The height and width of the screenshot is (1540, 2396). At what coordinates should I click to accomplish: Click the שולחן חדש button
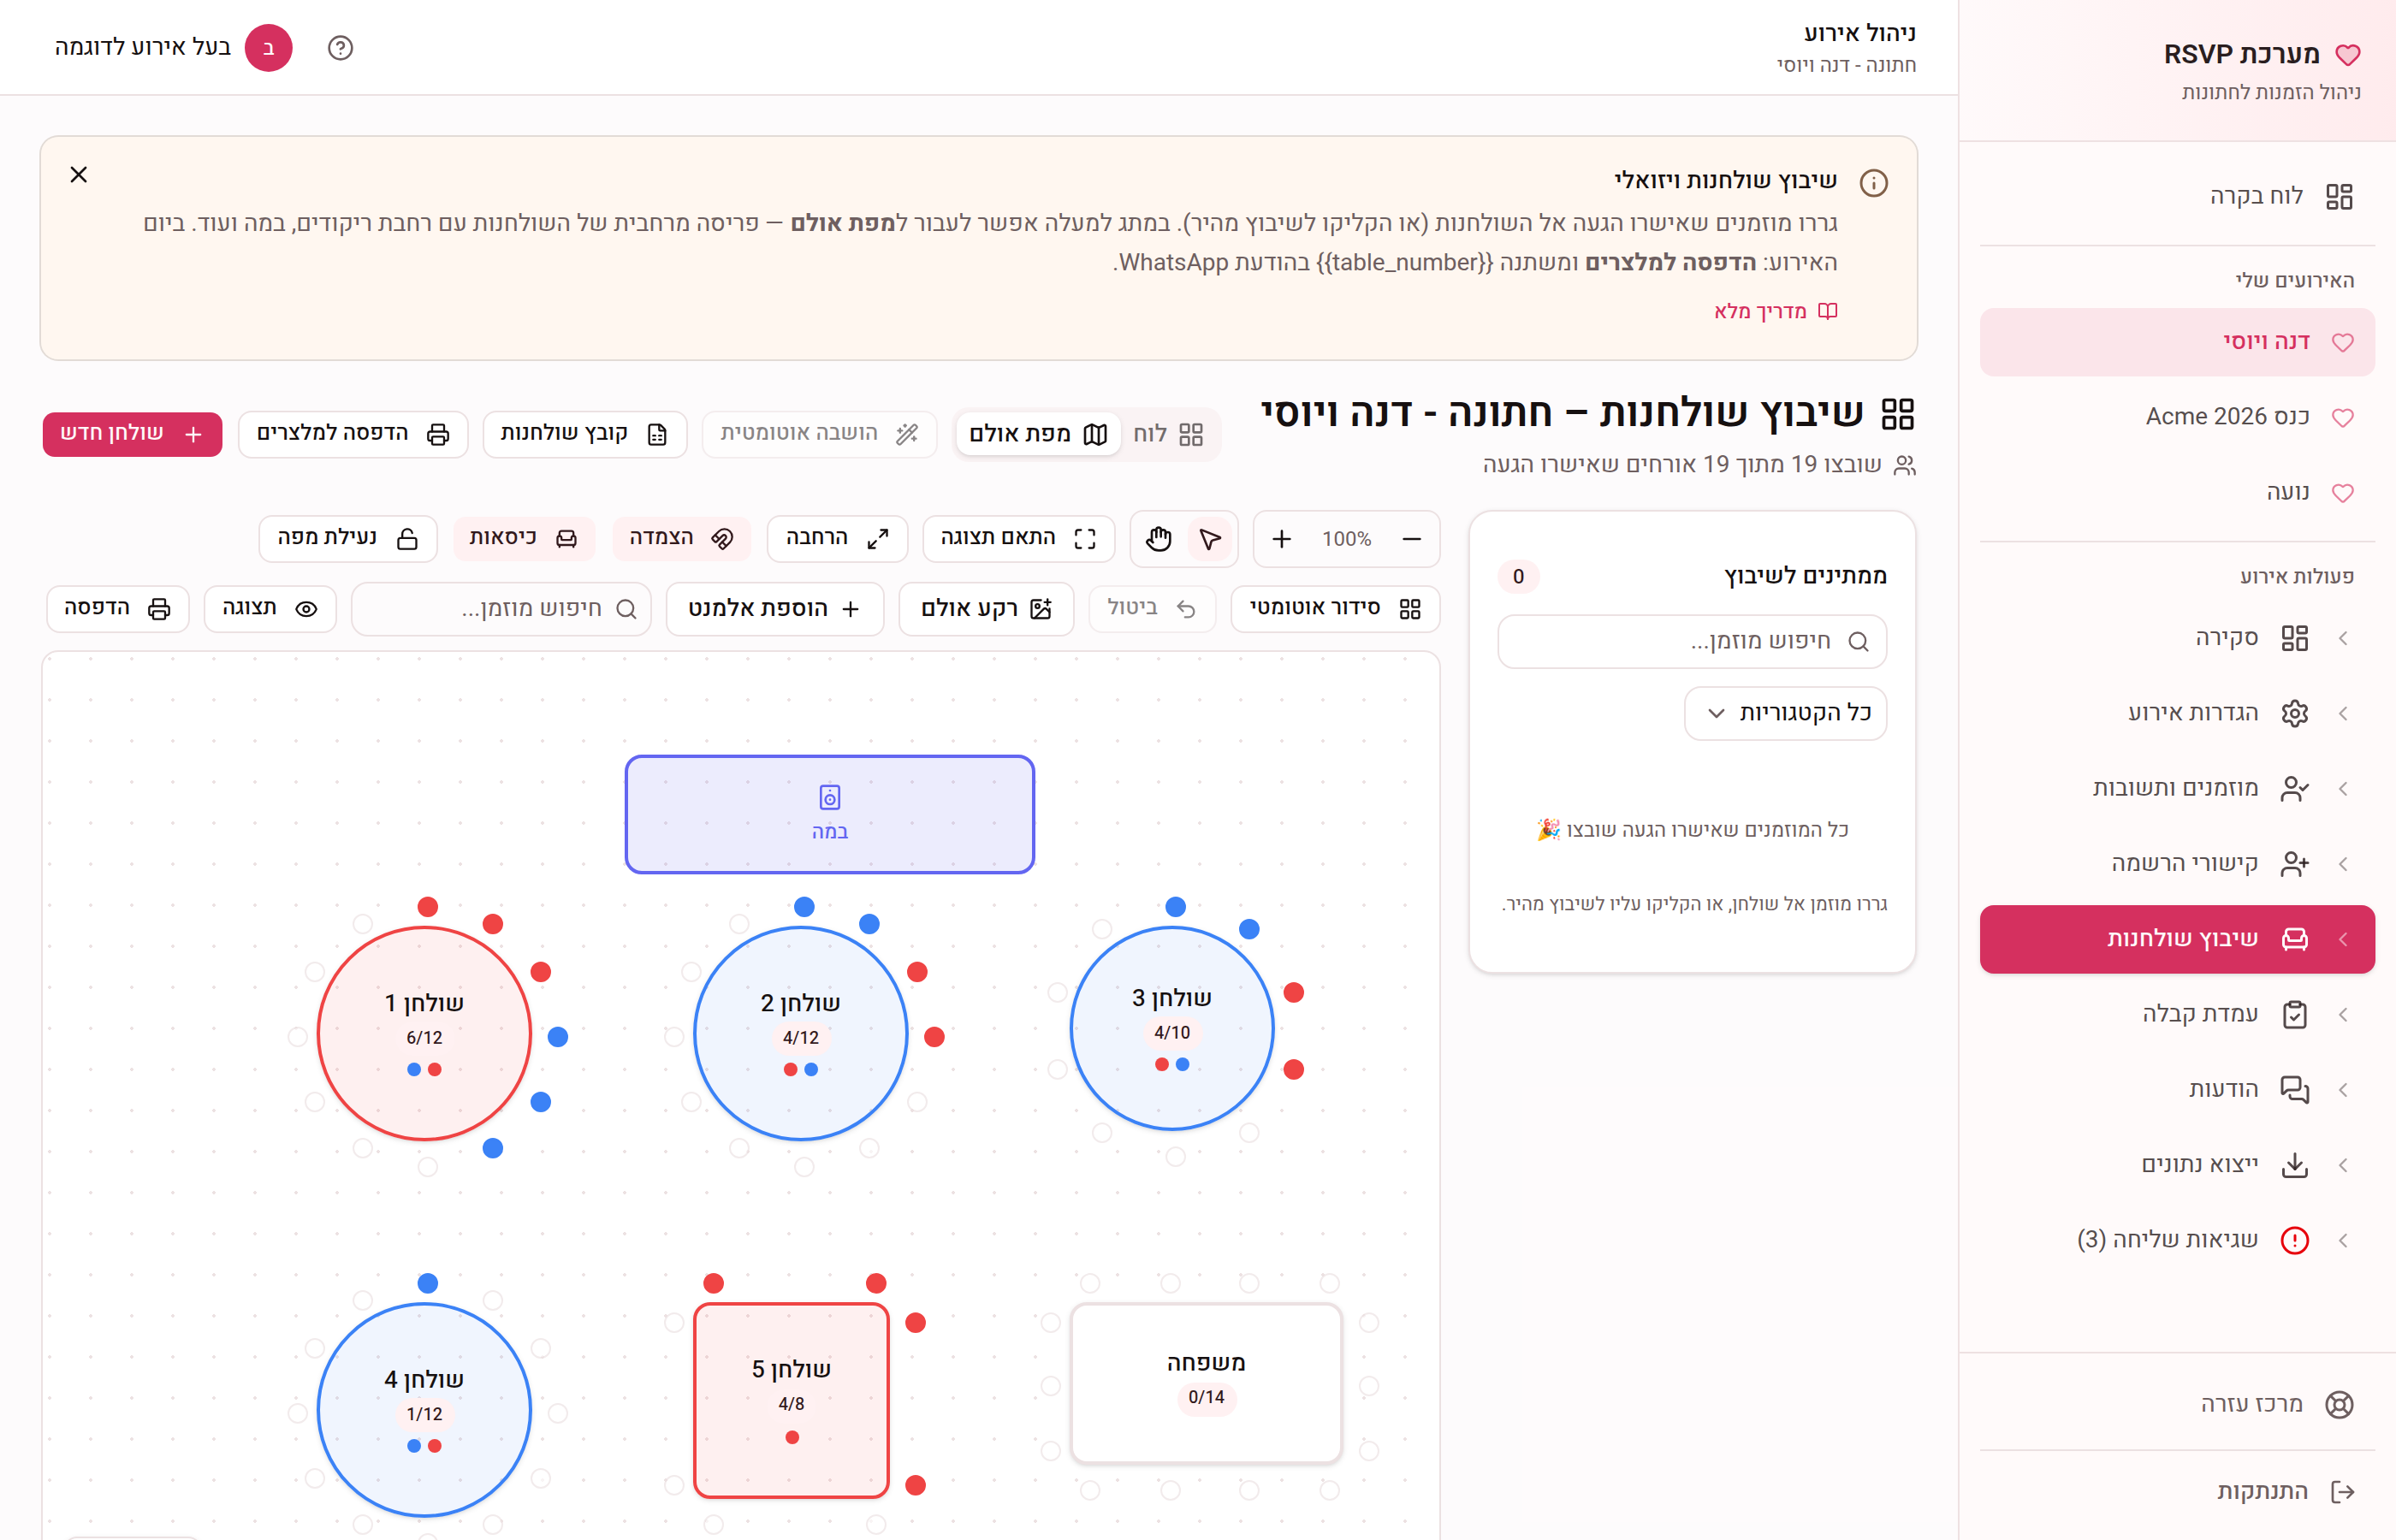132,434
